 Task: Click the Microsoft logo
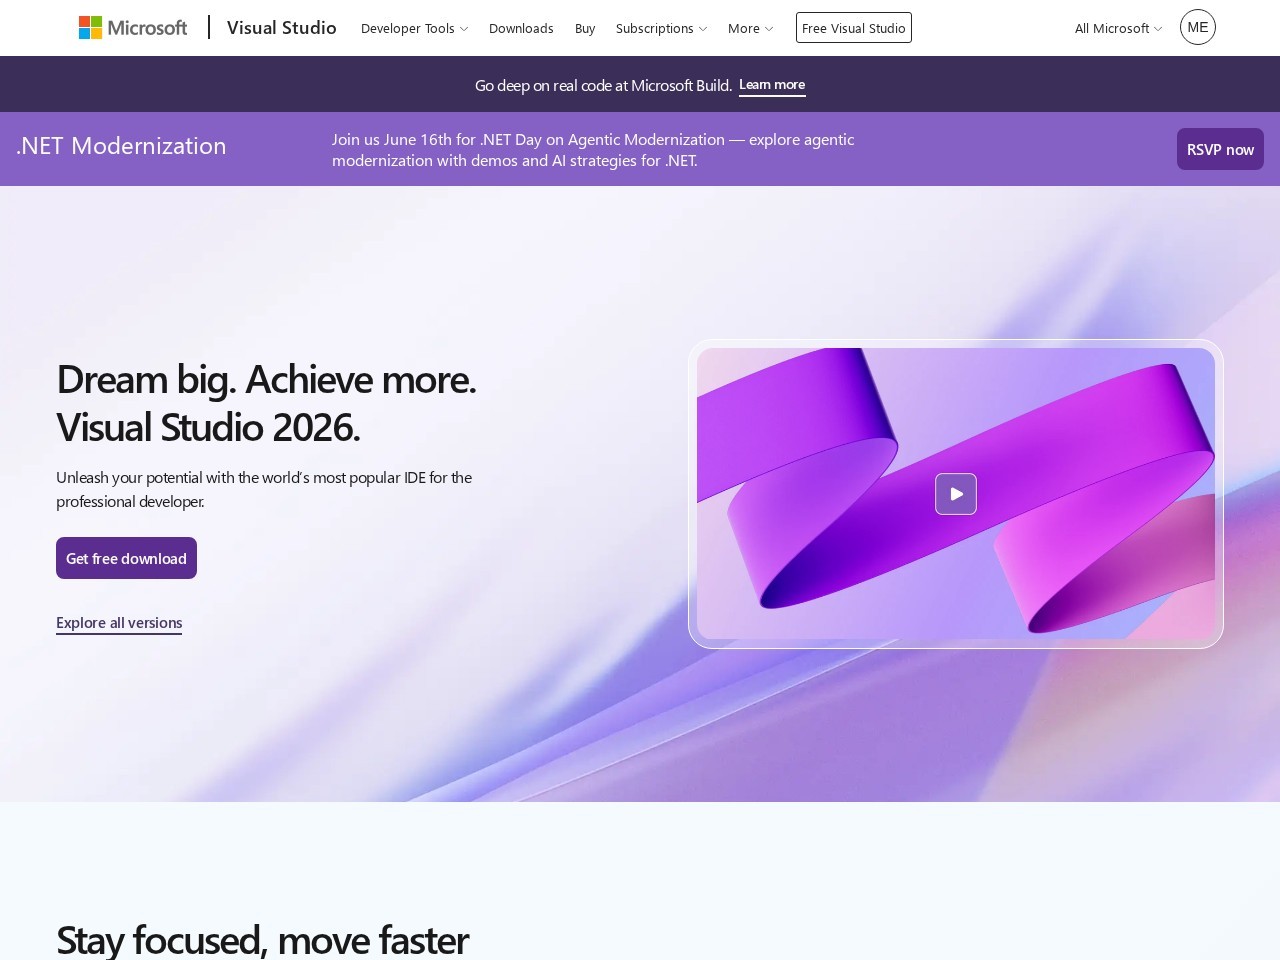[133, 28]
